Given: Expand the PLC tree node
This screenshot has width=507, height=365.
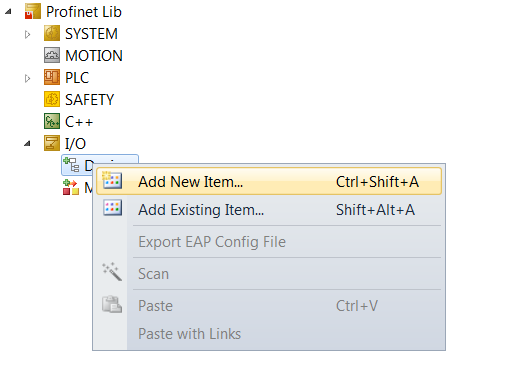Looking at the screenshot, I should click(28, 78).
